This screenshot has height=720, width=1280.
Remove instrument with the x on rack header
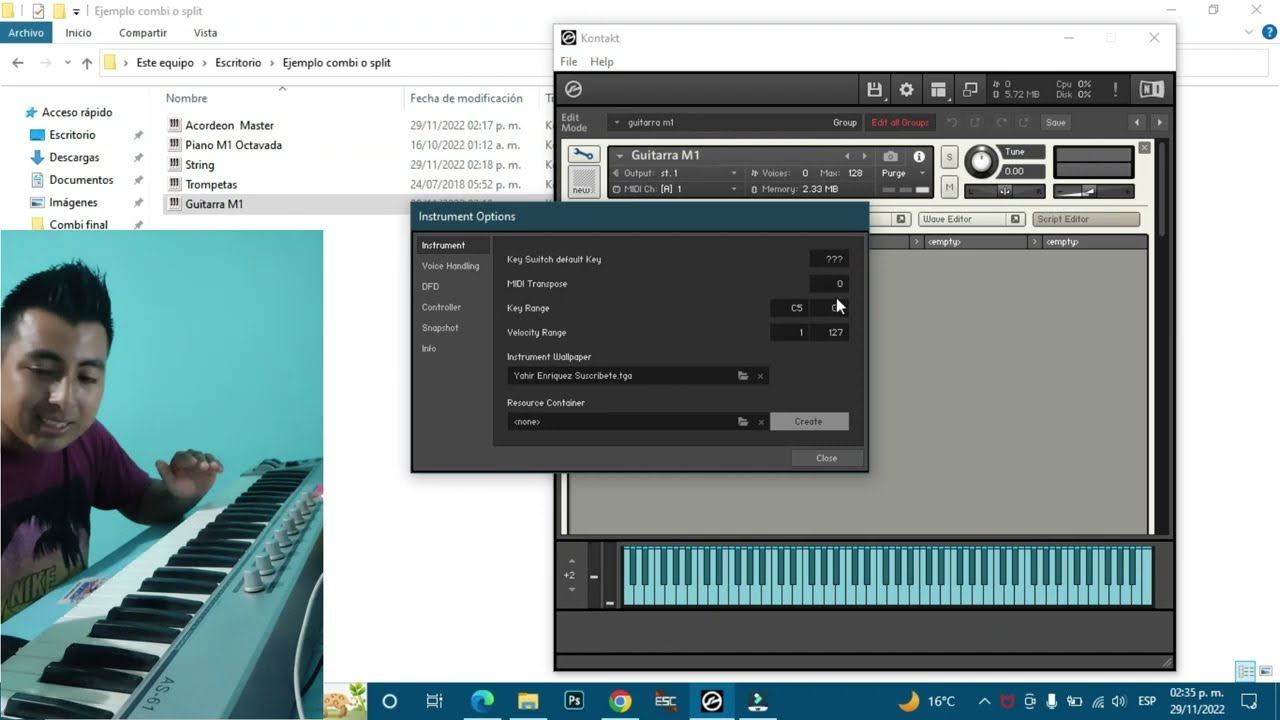[1145, 148]
